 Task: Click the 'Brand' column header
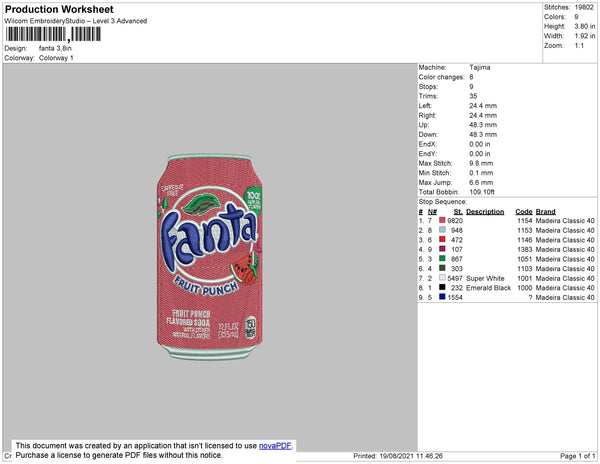click(x=545, y=212)
